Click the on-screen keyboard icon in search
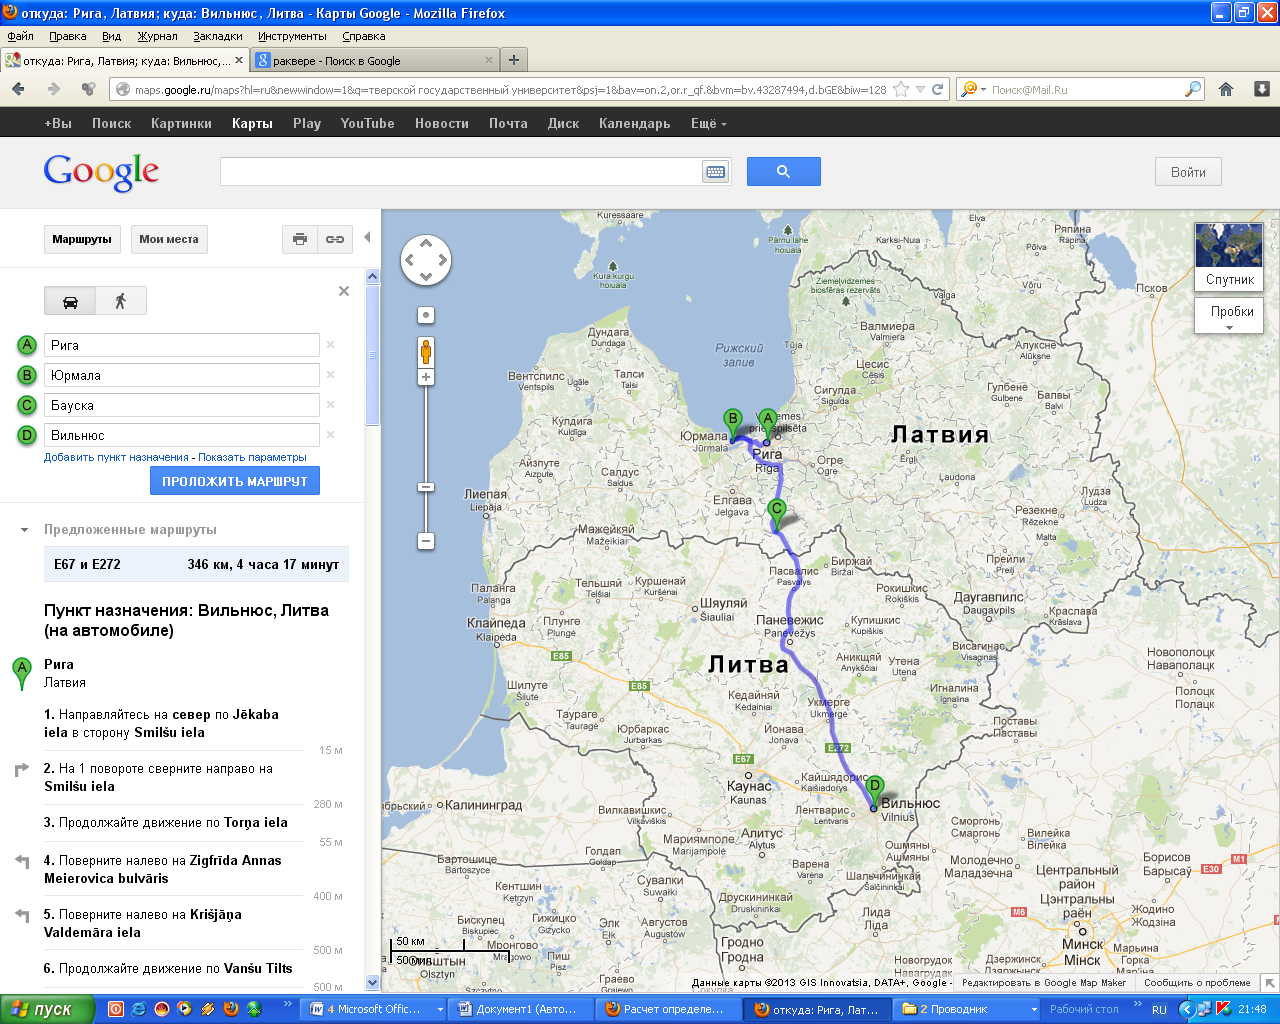This screenshot has width=1280, height=1024. [716, 172]
